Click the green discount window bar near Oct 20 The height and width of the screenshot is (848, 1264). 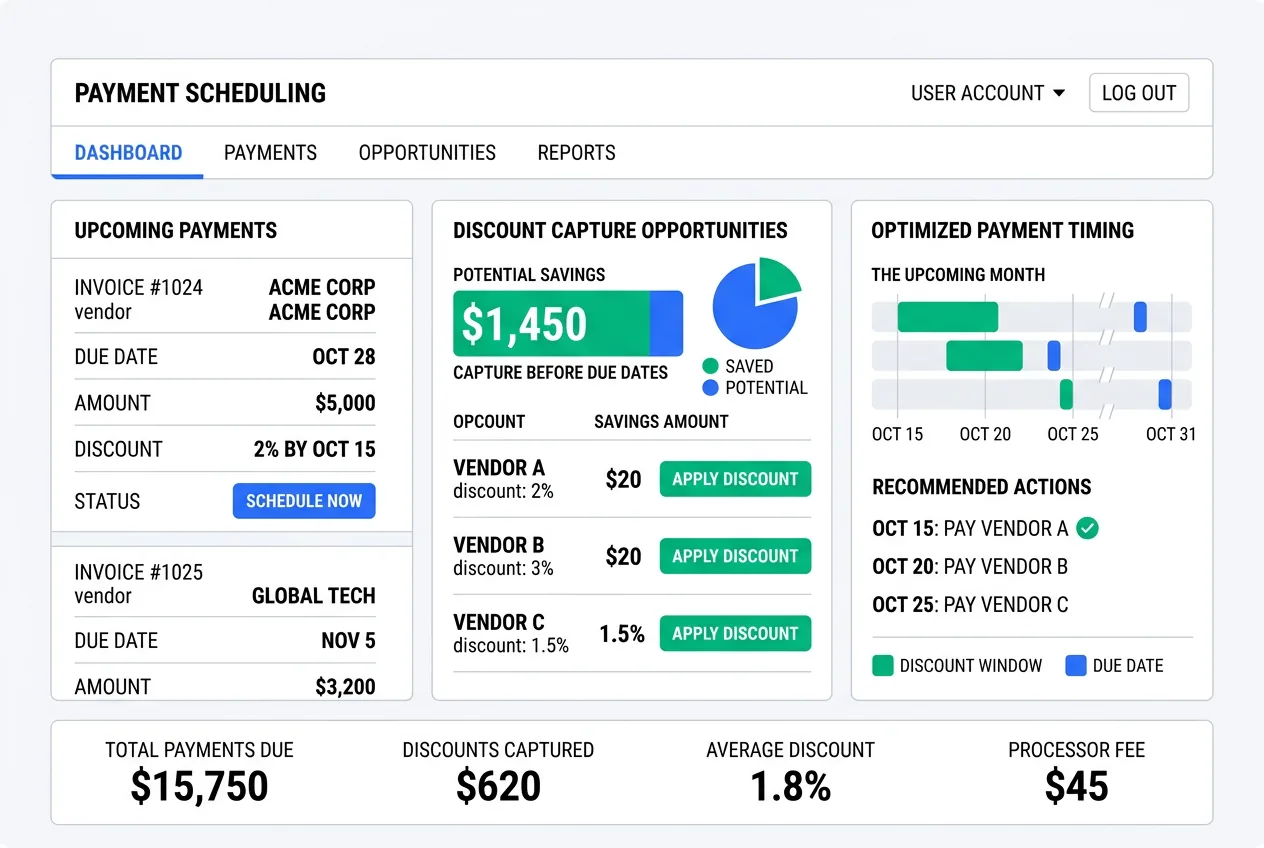984,355
